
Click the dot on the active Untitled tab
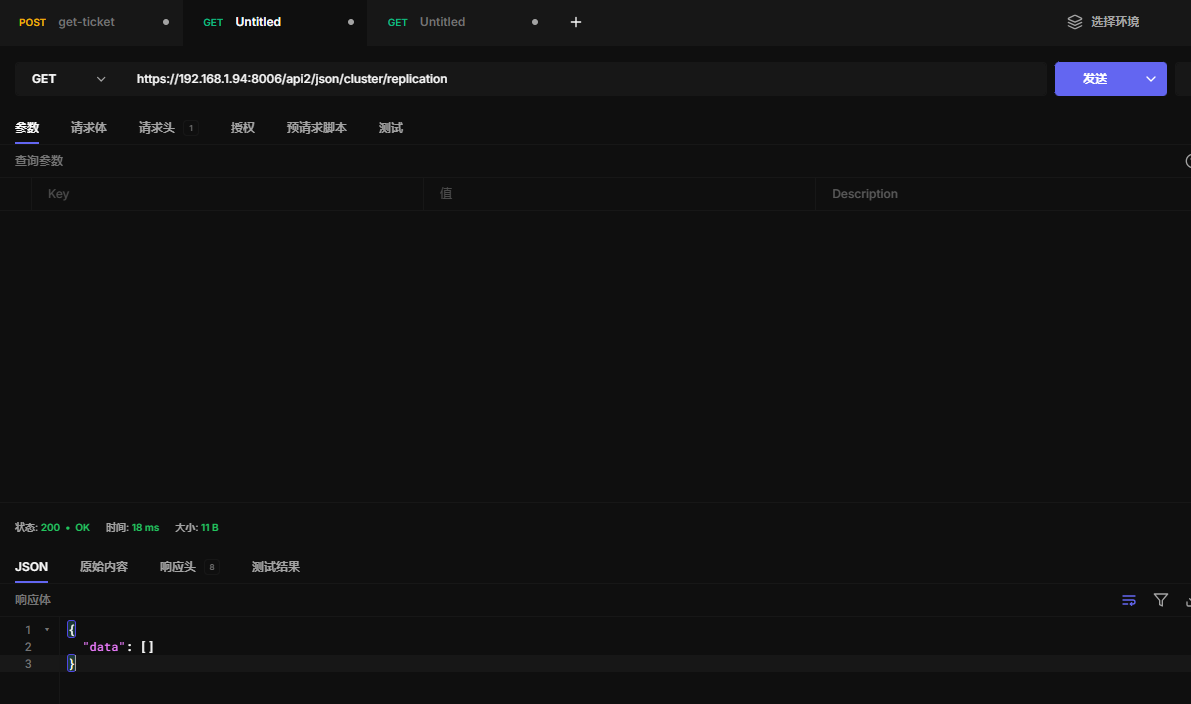pos(351,22)
